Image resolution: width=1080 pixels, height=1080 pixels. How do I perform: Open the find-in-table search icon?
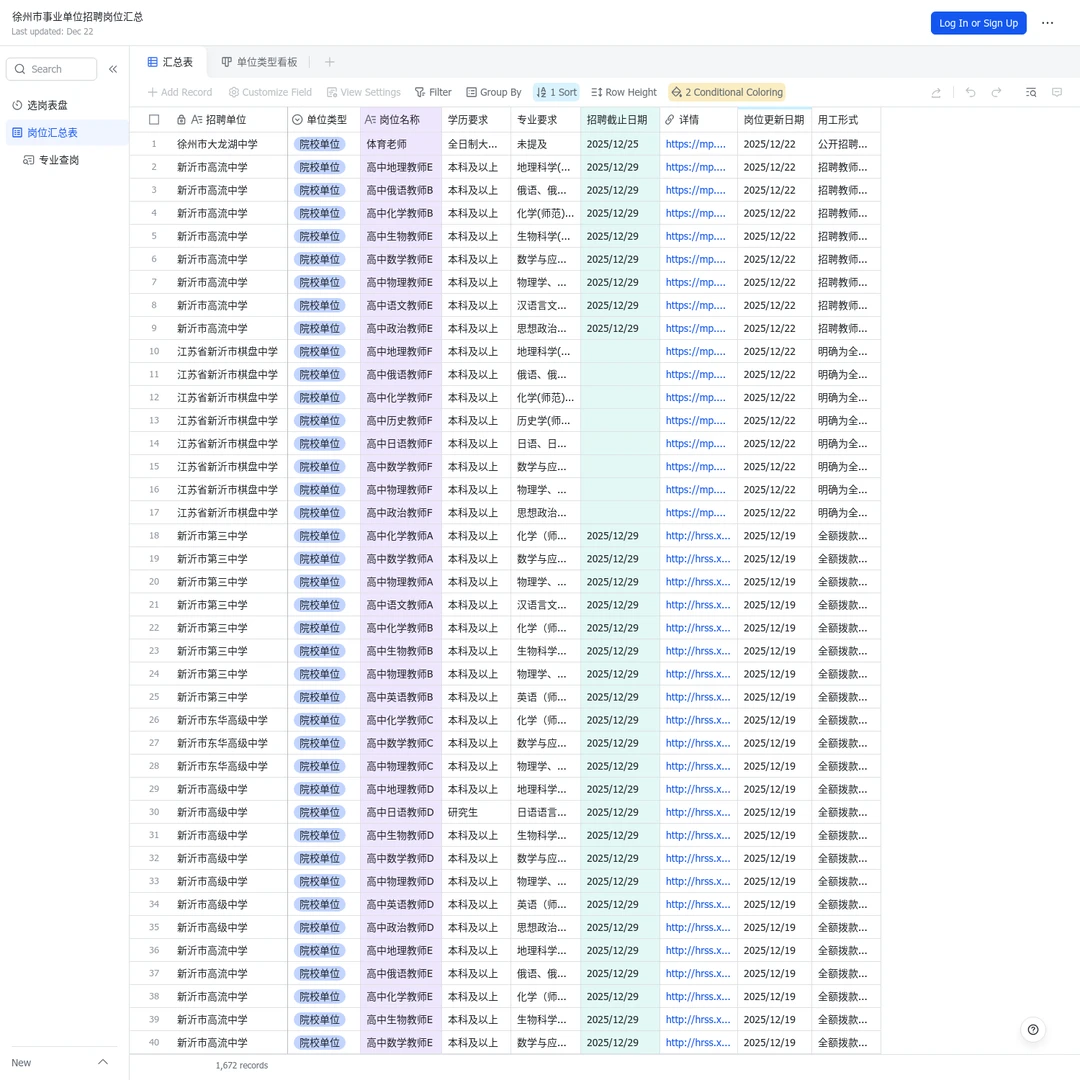pyautogui.click(x=1031, y=92)
